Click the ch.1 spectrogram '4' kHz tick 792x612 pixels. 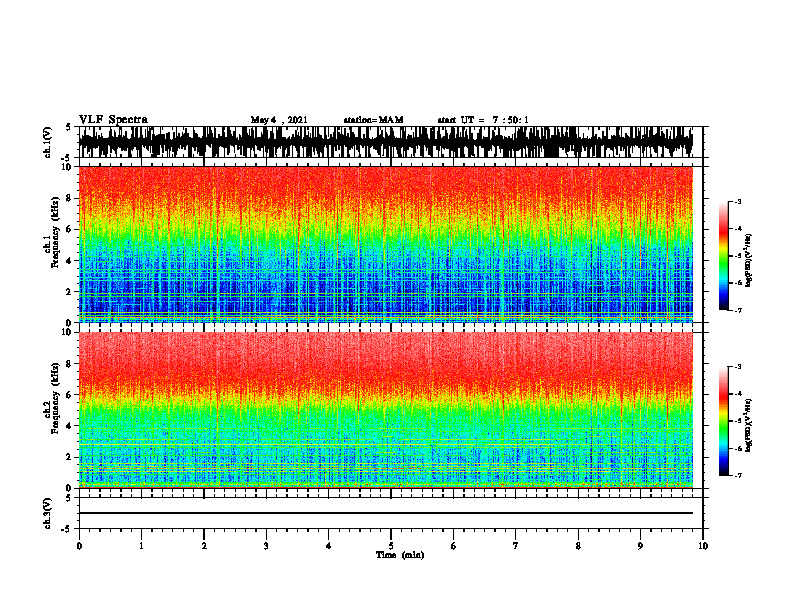(69, 261)
